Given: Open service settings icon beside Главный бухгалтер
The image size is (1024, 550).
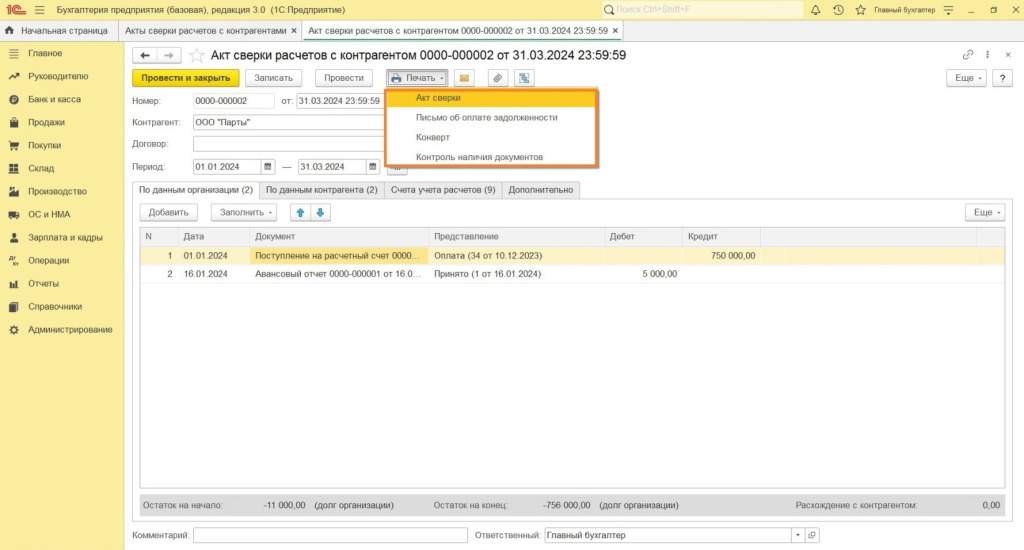Looking at the screenshot, I should coord(949,10).
